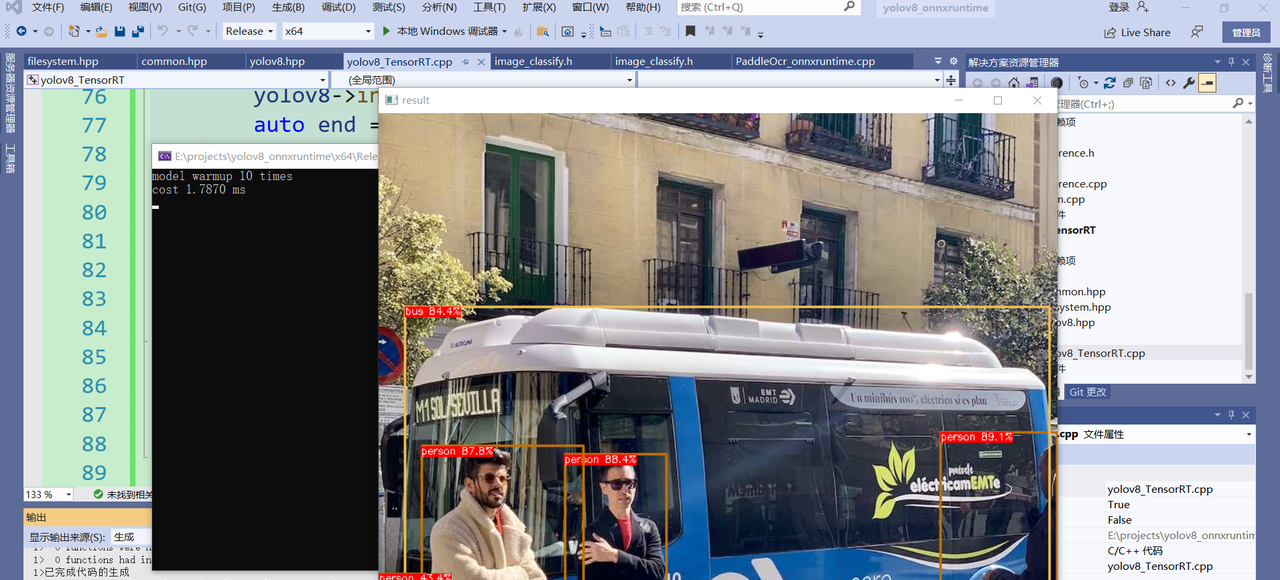Open the x64 platform dropdown

pos(327,32)
